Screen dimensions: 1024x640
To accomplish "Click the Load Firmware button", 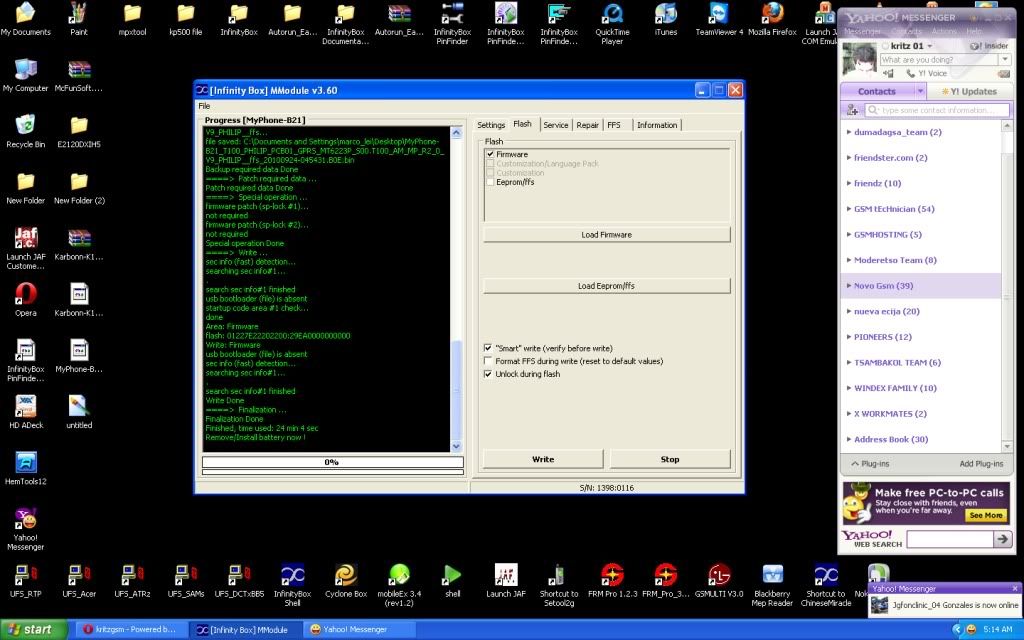I will click(607, 234).
